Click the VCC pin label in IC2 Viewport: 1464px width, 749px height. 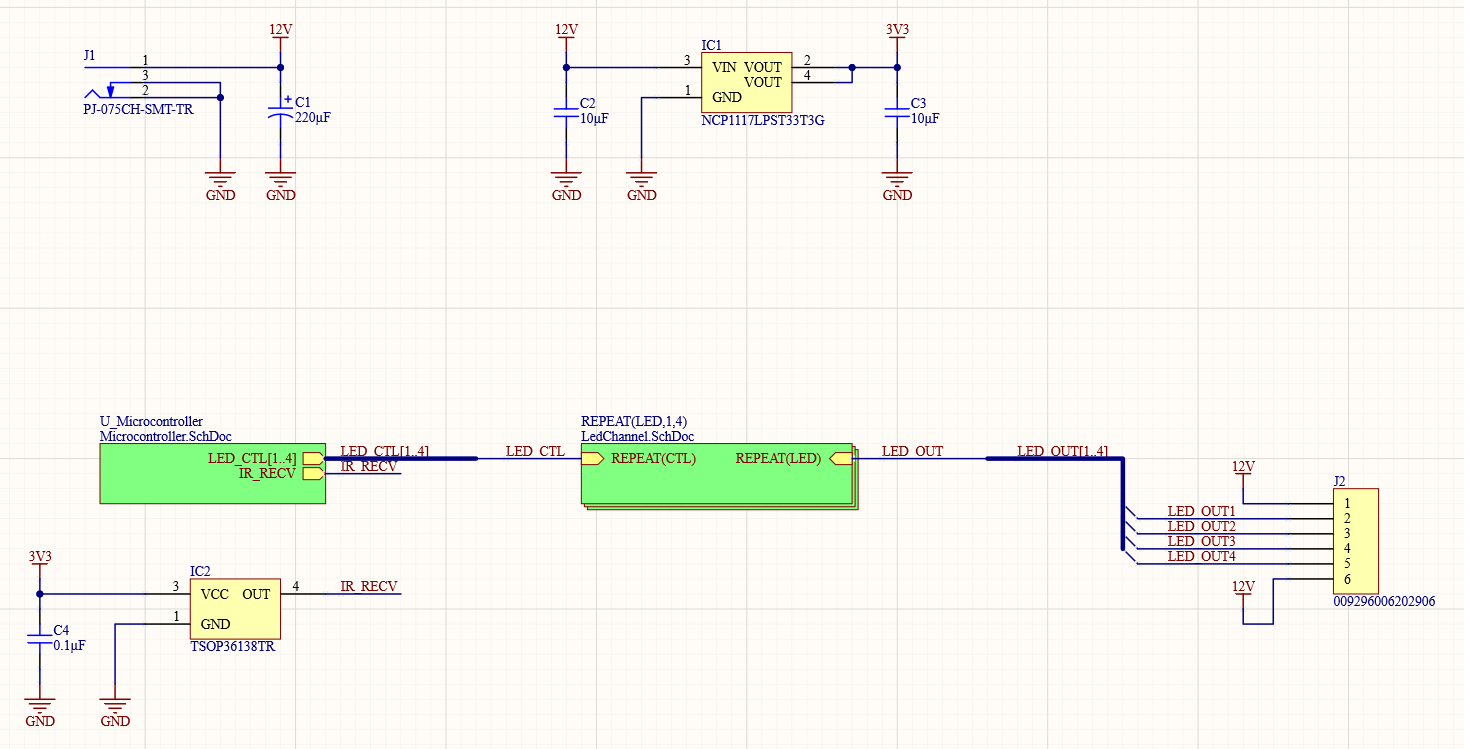[x=215, y=594]
